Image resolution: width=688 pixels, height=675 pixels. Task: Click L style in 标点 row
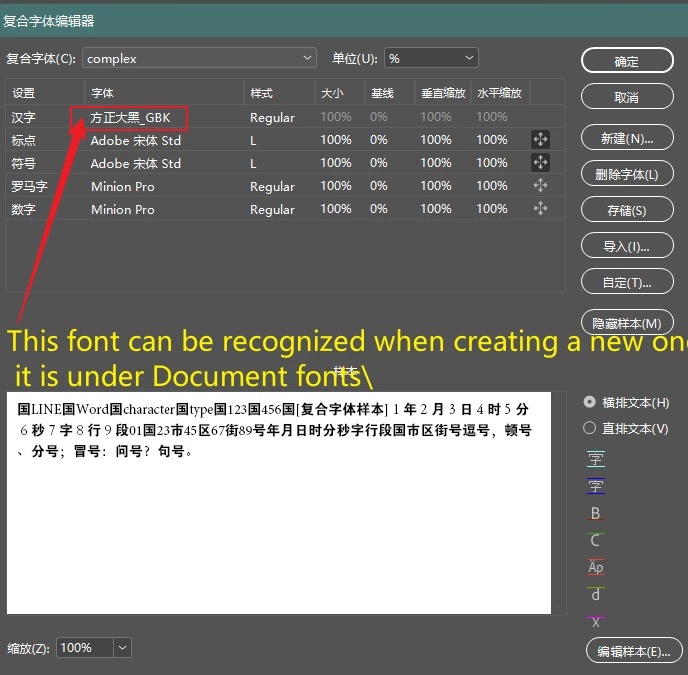pos(253,140)
